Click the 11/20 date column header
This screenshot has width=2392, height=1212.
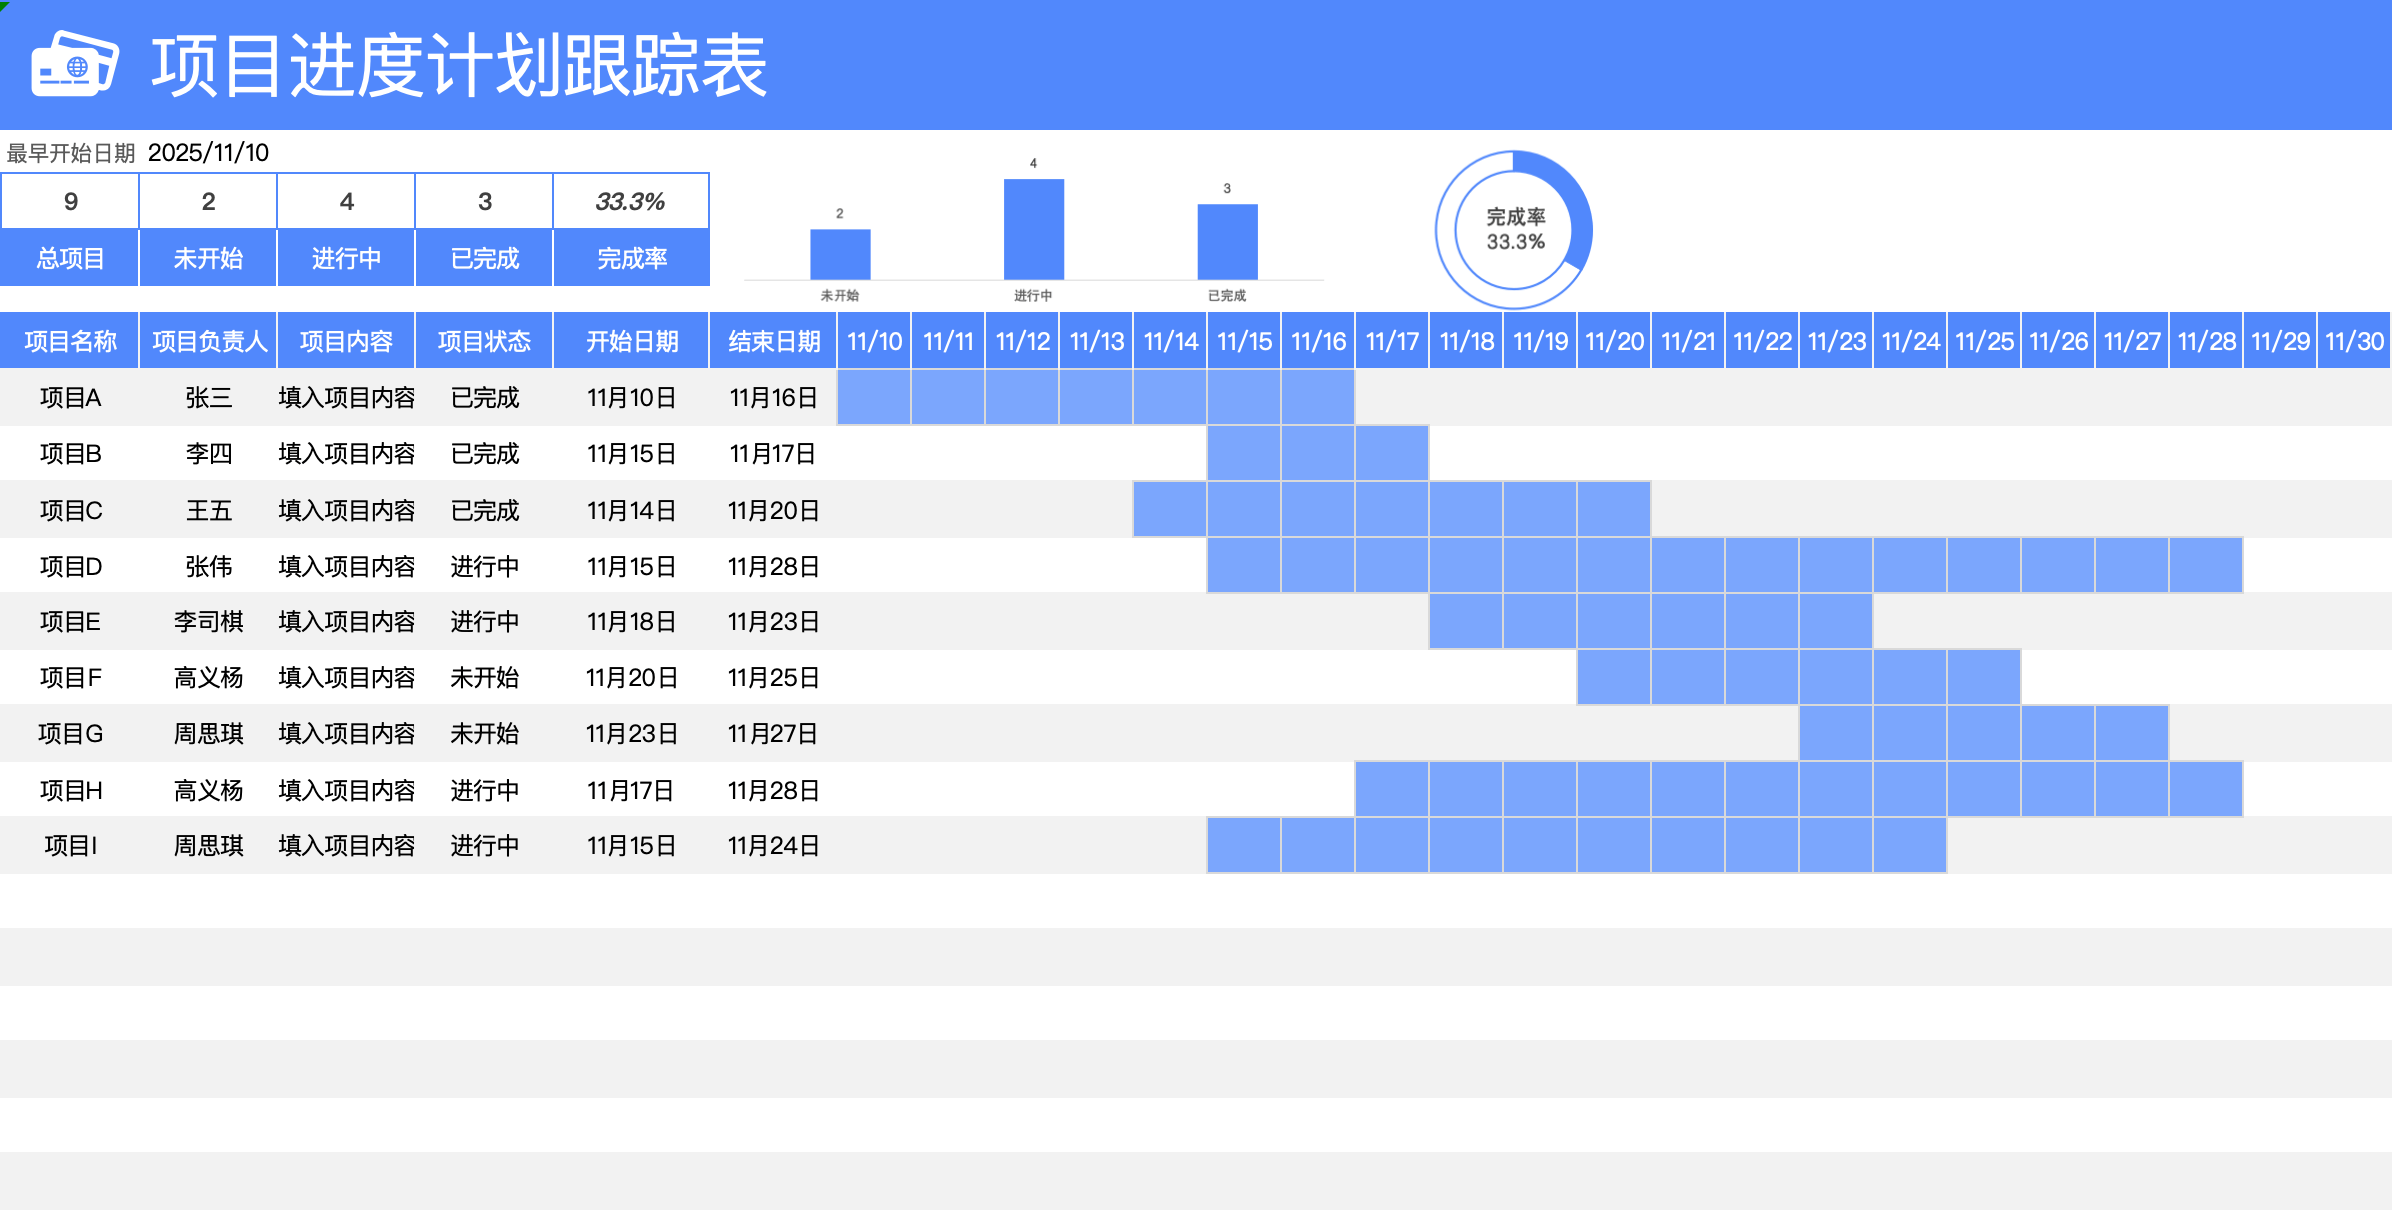1614,342
